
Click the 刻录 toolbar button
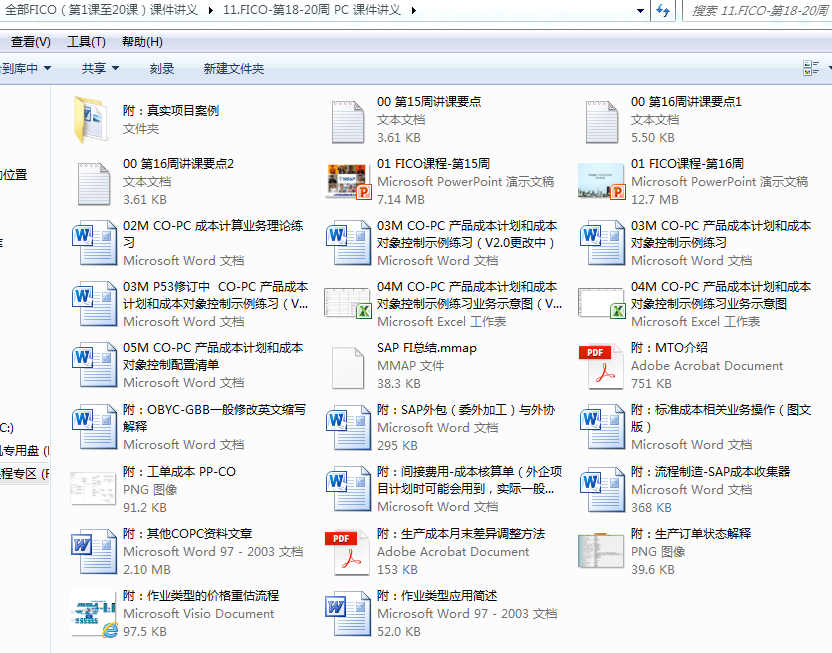coord(162,68)
